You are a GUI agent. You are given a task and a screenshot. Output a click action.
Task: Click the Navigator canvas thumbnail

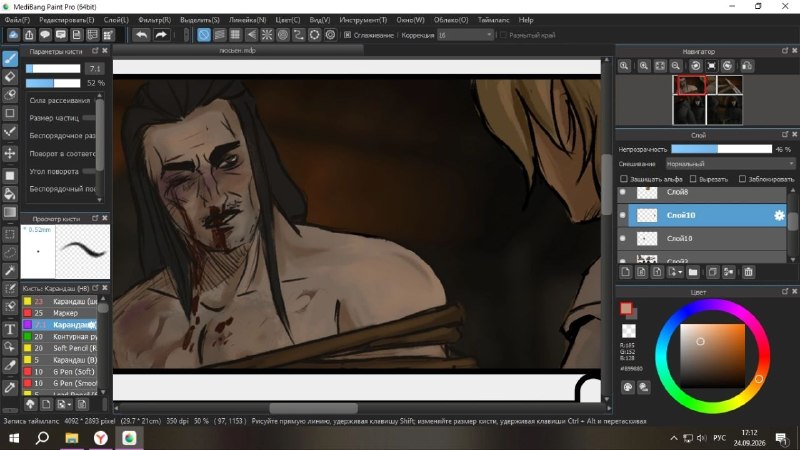[707, 100]
